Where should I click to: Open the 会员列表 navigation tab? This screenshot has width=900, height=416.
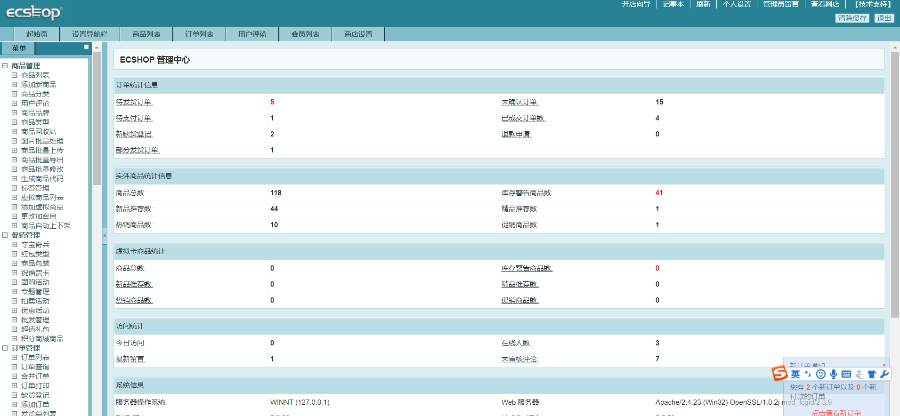305,34
